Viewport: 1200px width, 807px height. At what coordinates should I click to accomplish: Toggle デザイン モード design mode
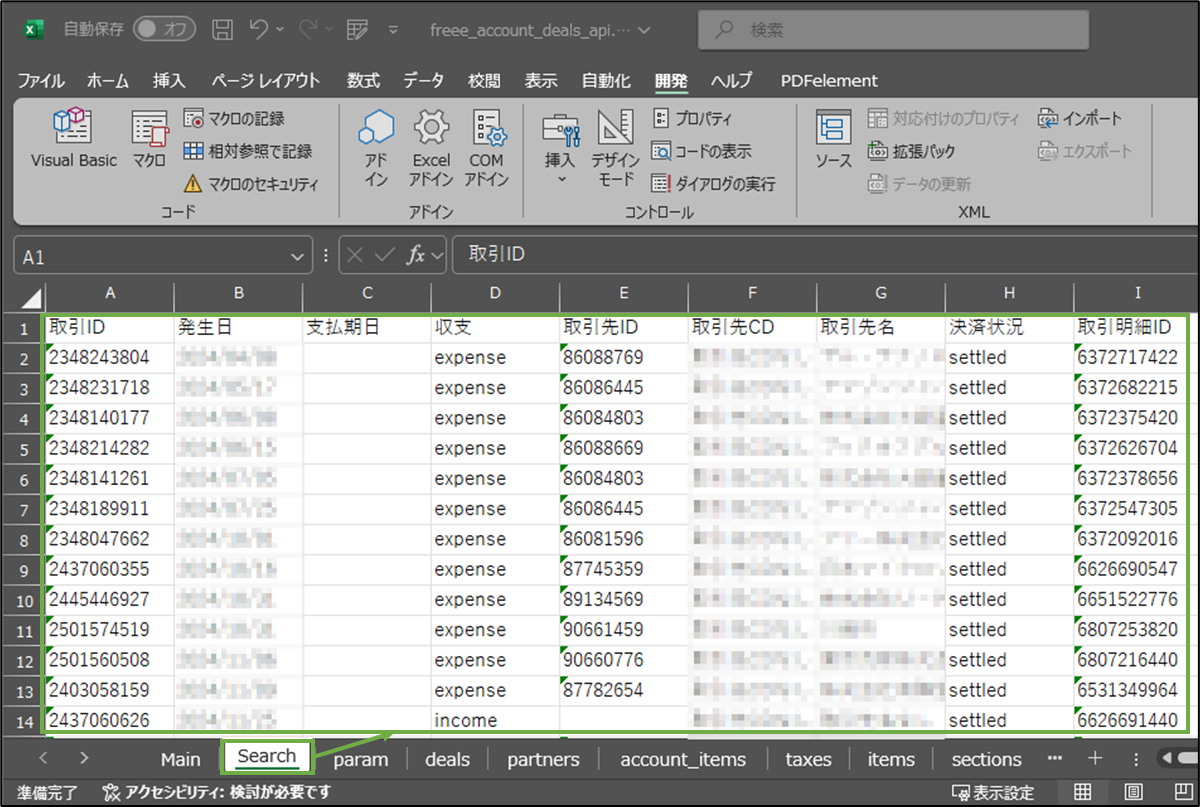[x=615, y=149]
